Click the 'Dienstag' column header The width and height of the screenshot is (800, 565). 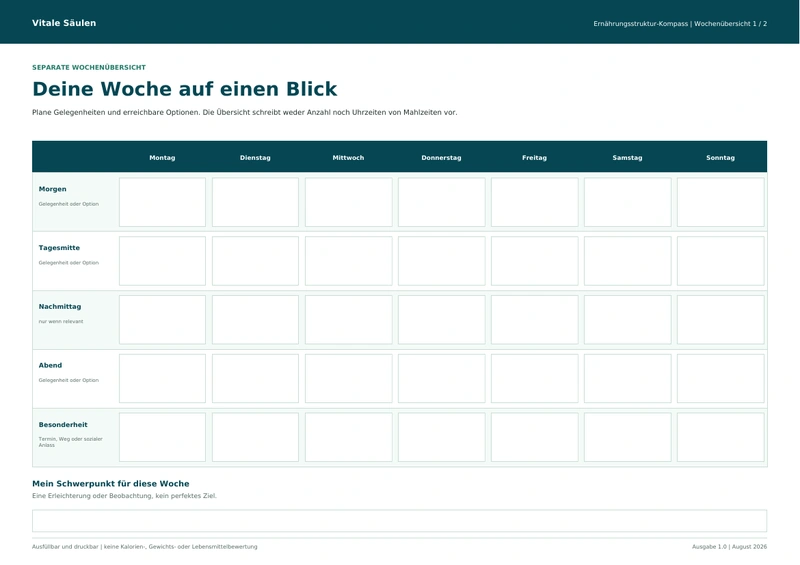coord(255,158)
